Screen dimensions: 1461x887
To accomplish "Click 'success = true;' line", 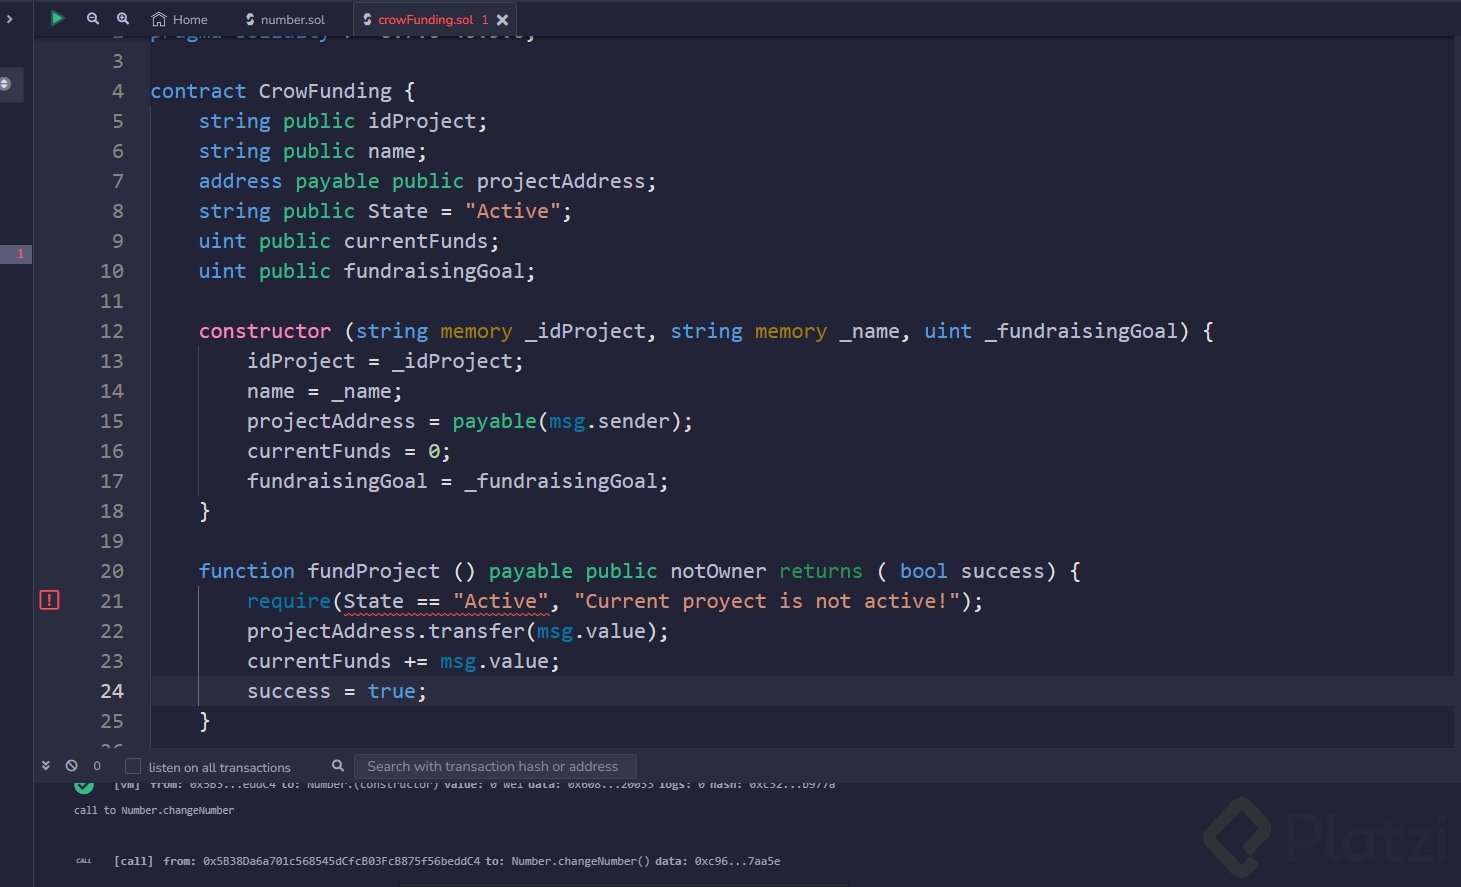I will 337,691.
